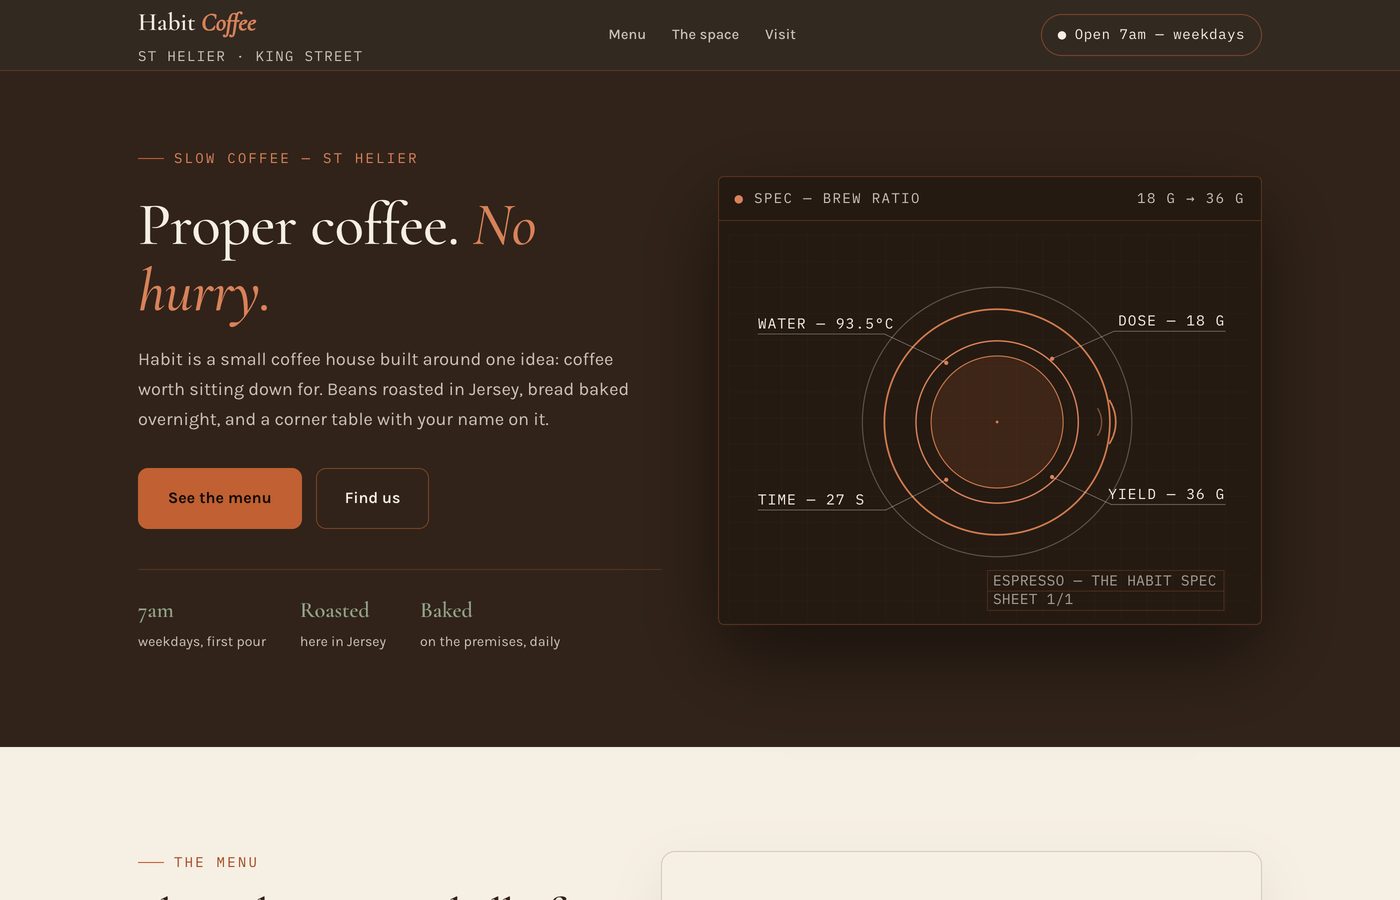Click the Open 7am weekdays pill
This screenshot has width=1400, height=900.
[1151, 35]
